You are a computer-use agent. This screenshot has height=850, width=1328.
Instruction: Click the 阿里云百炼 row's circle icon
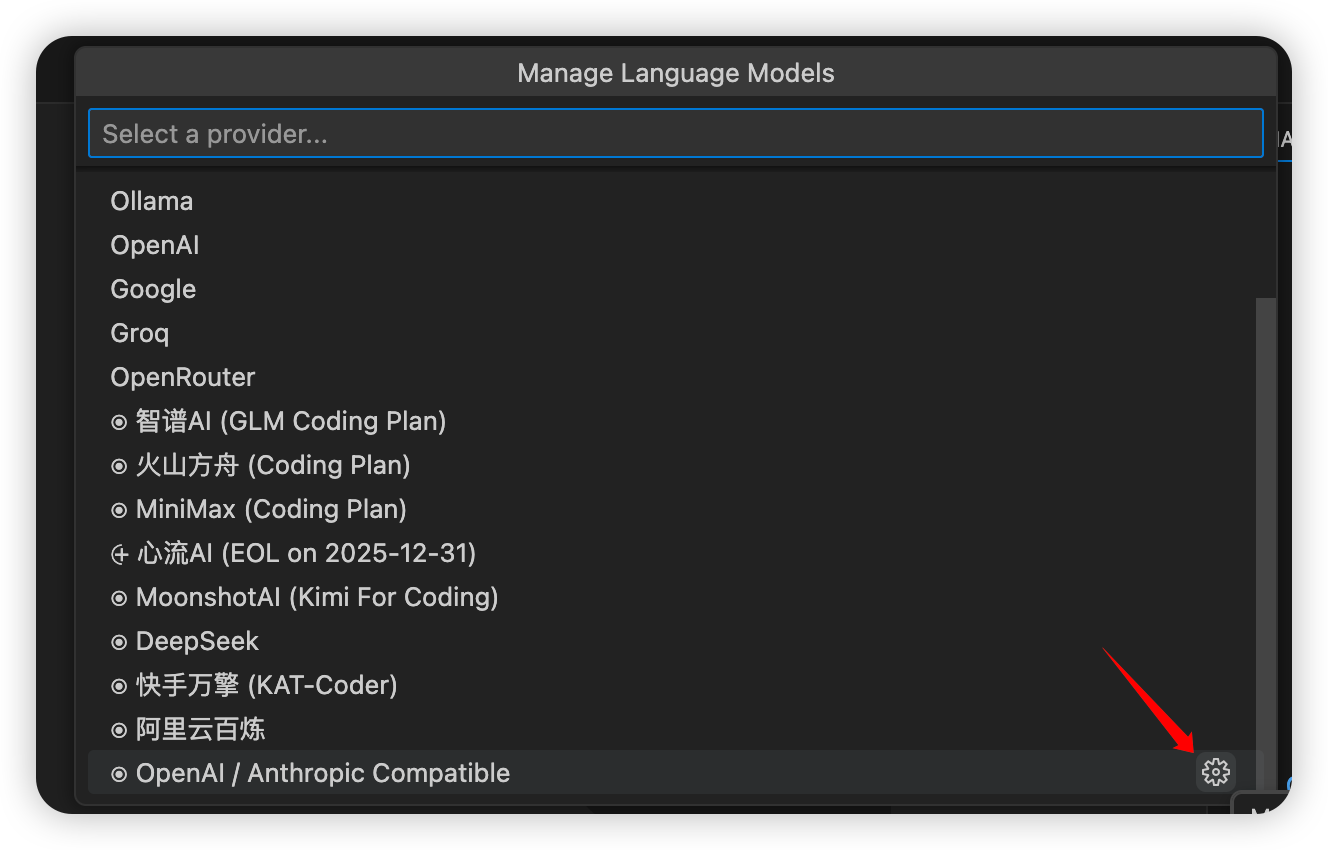pyautogui.click(x=119, y=730)
